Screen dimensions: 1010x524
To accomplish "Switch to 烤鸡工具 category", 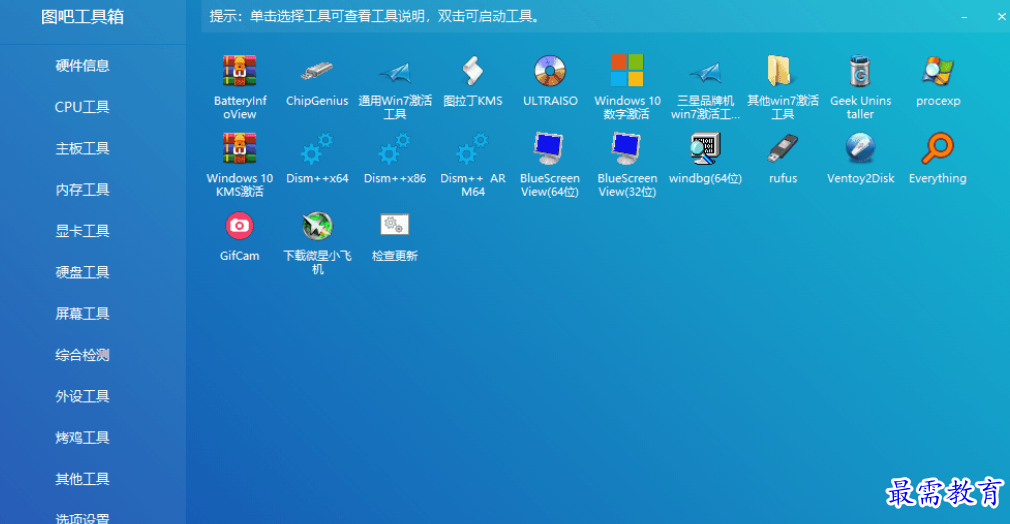I will [x=82, y=438].
